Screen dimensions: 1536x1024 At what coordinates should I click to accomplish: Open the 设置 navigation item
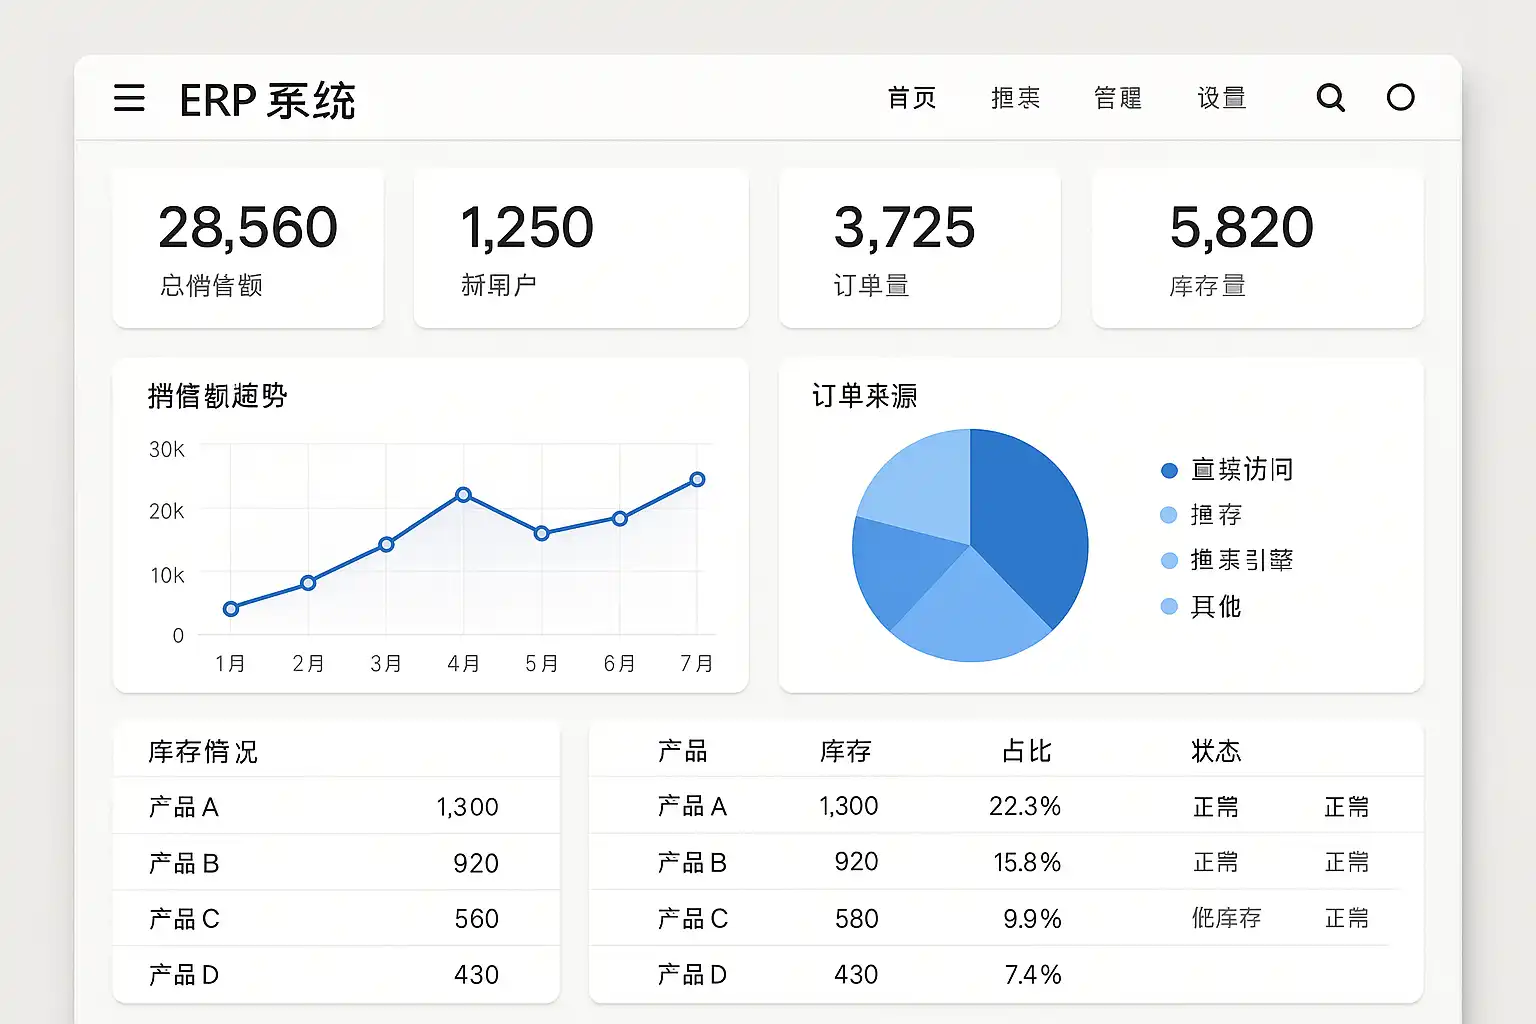[x=1221, y=98]
